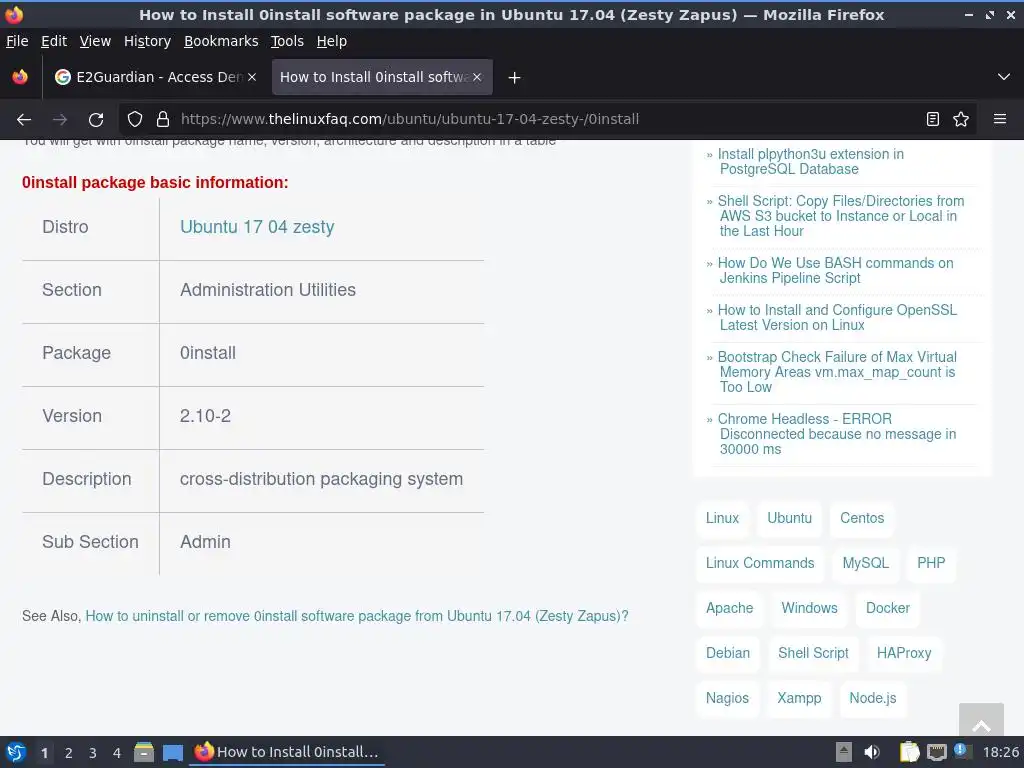
Task: Click the Ubuntu tag
Action: pos(790,518)
